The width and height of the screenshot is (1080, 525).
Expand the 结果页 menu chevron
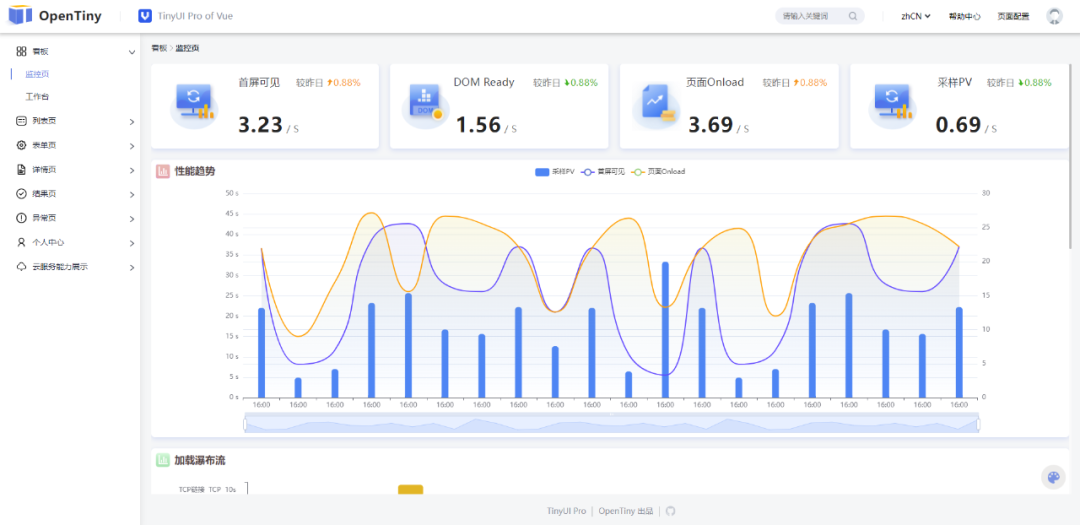click(132, 194)
